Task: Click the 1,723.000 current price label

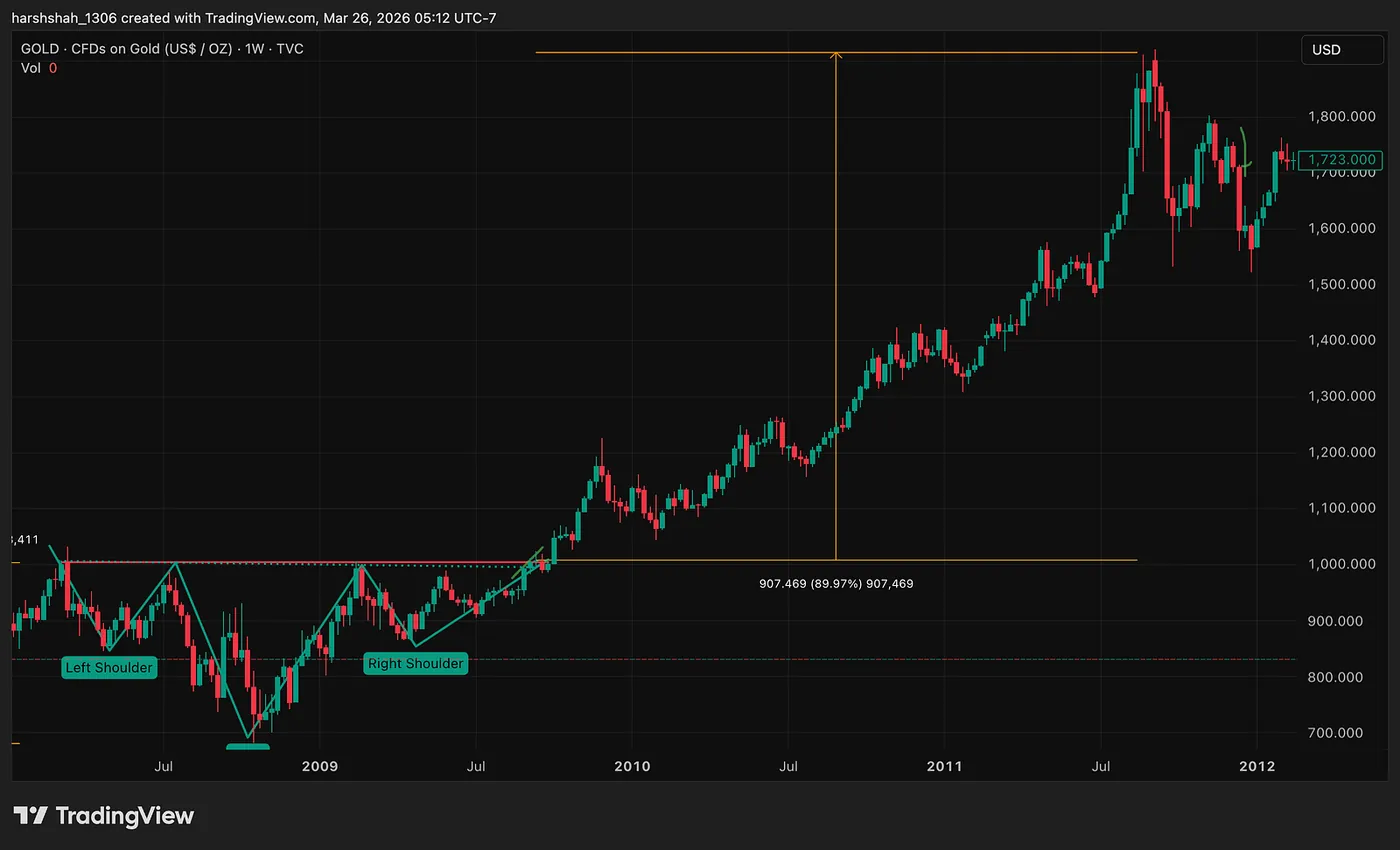Action: pyautogui.click(x=1341, y=160)
